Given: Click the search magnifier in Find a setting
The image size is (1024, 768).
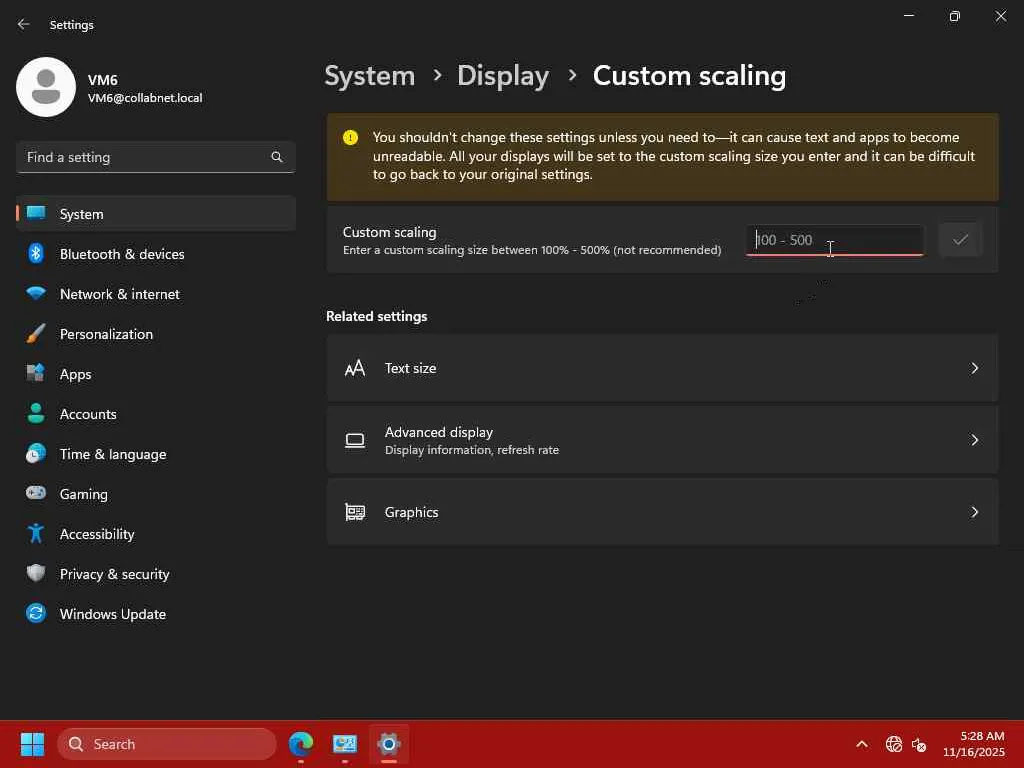Looking at the screenshot, I should (x=277, y=157).
